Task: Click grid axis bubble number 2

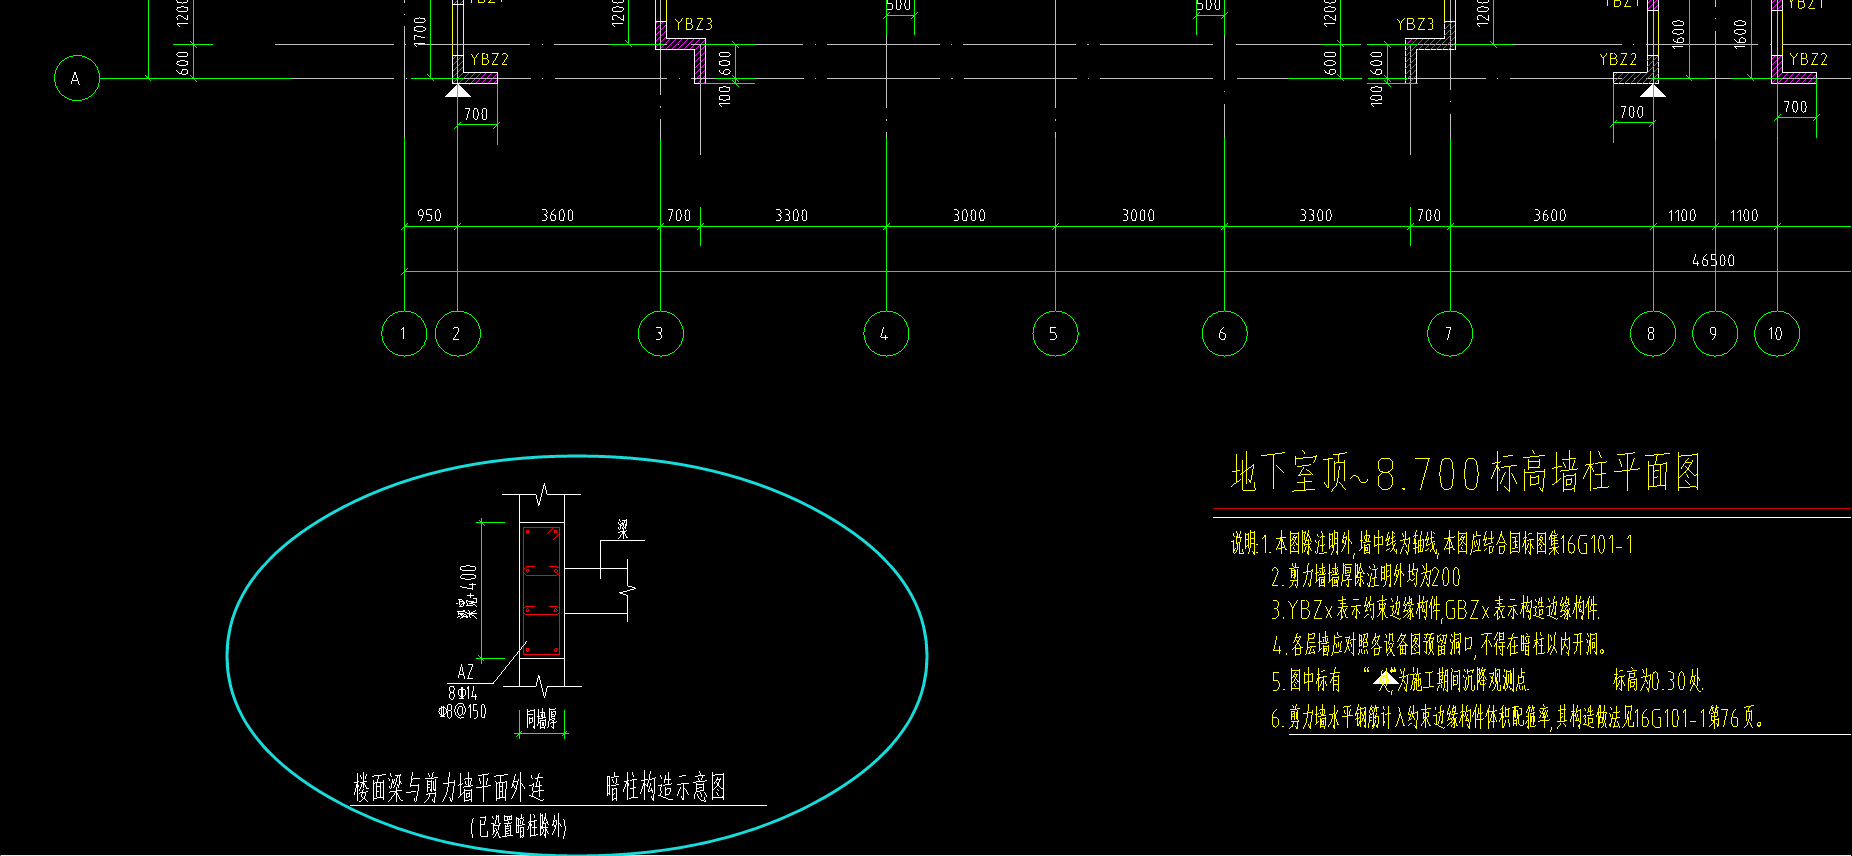Action: (x=458, y=334)
